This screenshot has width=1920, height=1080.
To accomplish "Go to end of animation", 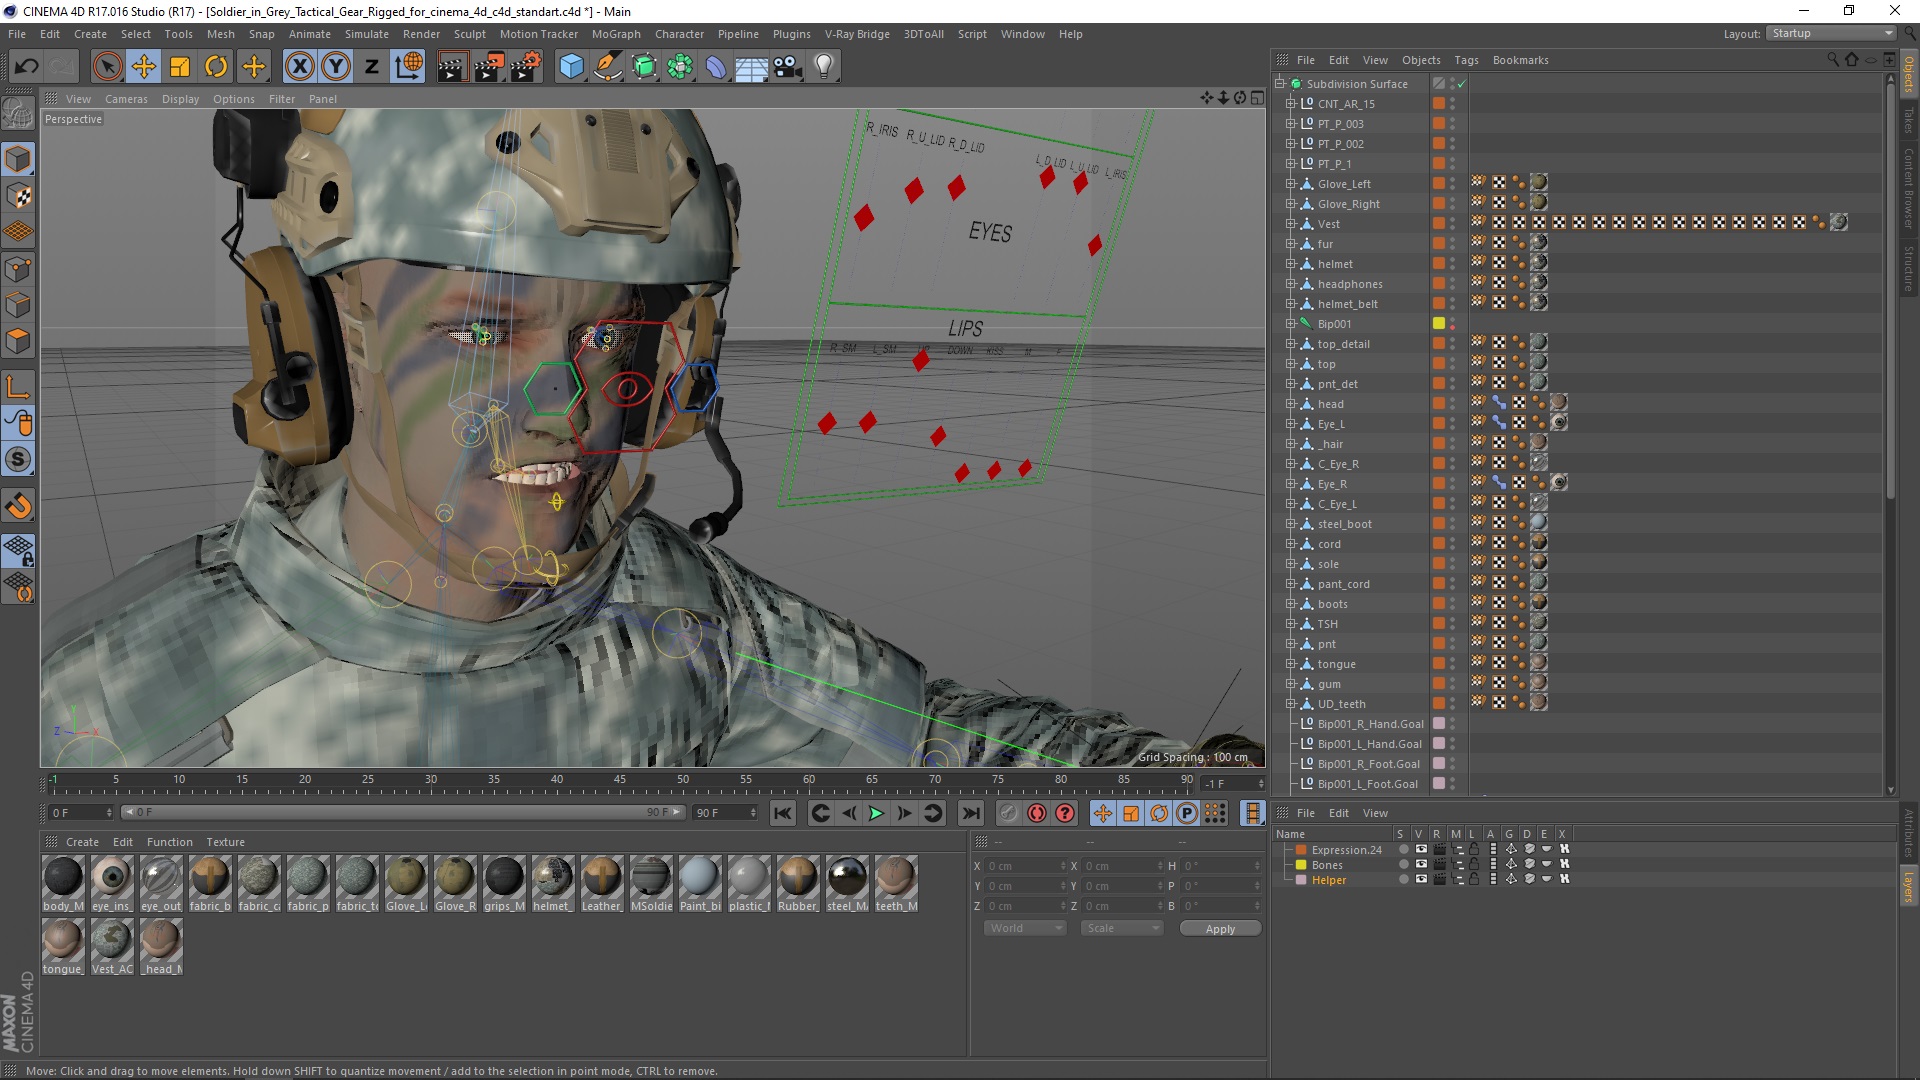I will [x=970, y=813].
